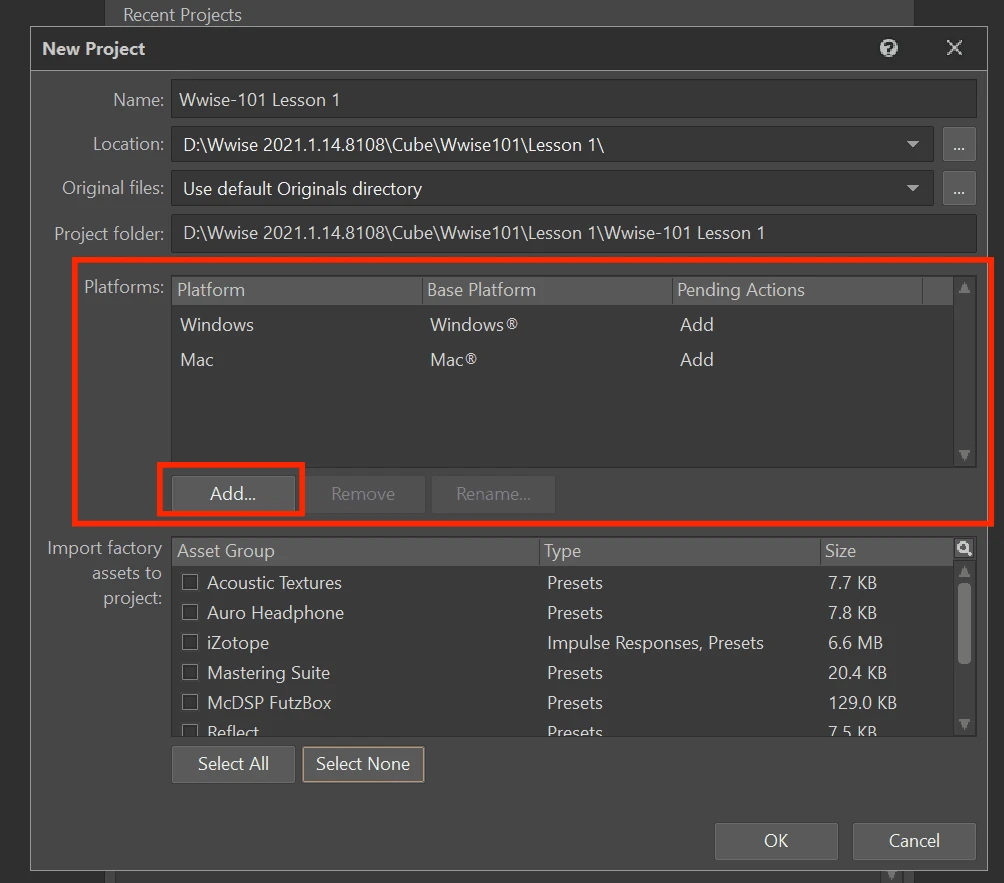Screen dimensions: 1004x883
Task: Click the Windows® base platform cell
Action: [474, 325]
